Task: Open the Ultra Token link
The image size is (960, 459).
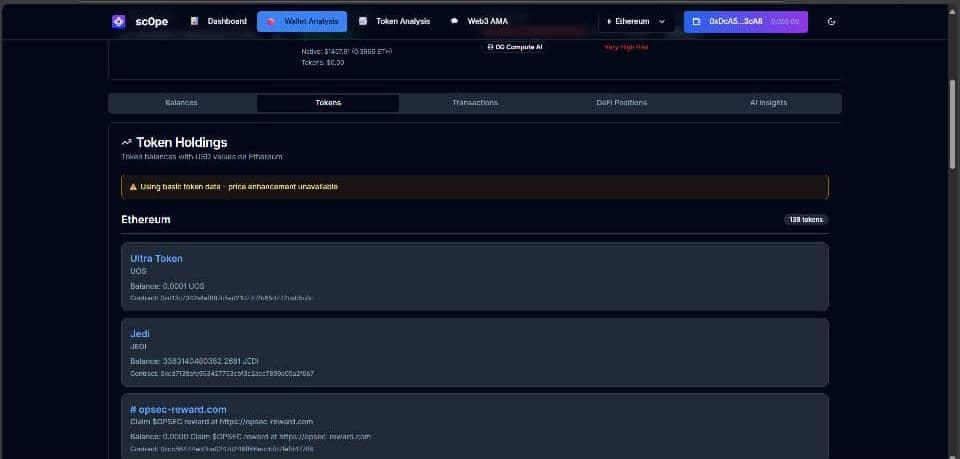Action: [x=156, y=258]
